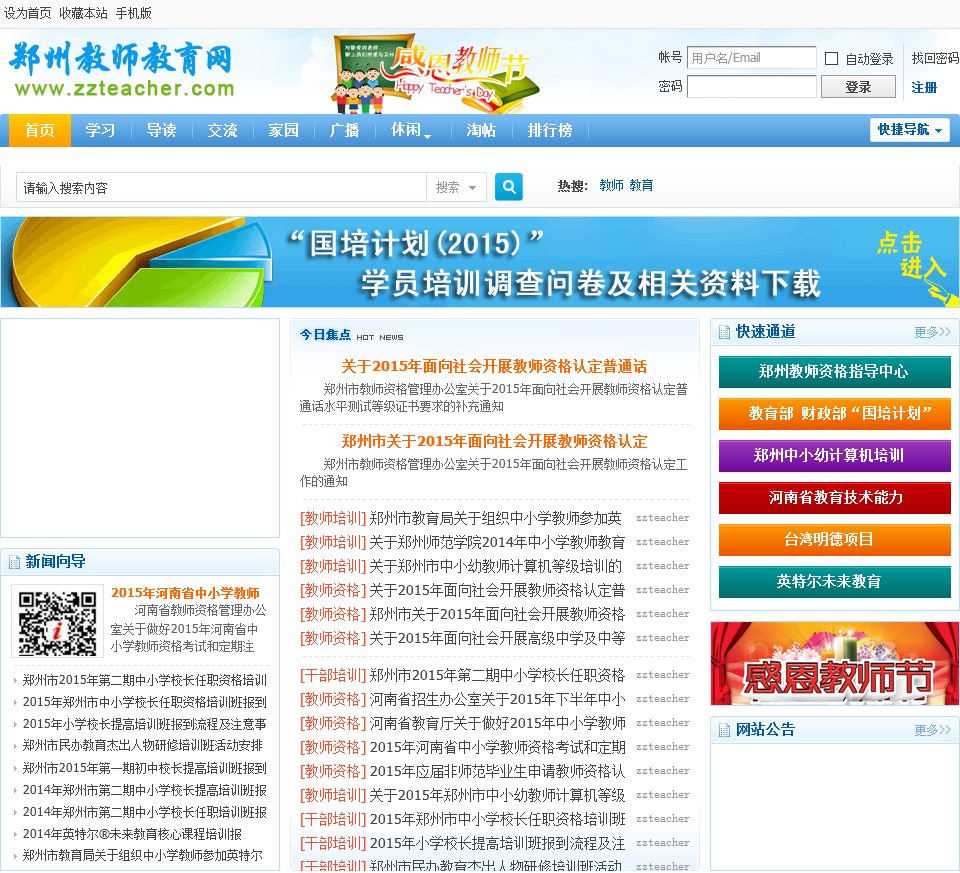The image size is (960, 873).
Task: Open 2015年小学校长提高培训班报到流程及注意事 in 新闻向导
Action: (x=144, y=724)
